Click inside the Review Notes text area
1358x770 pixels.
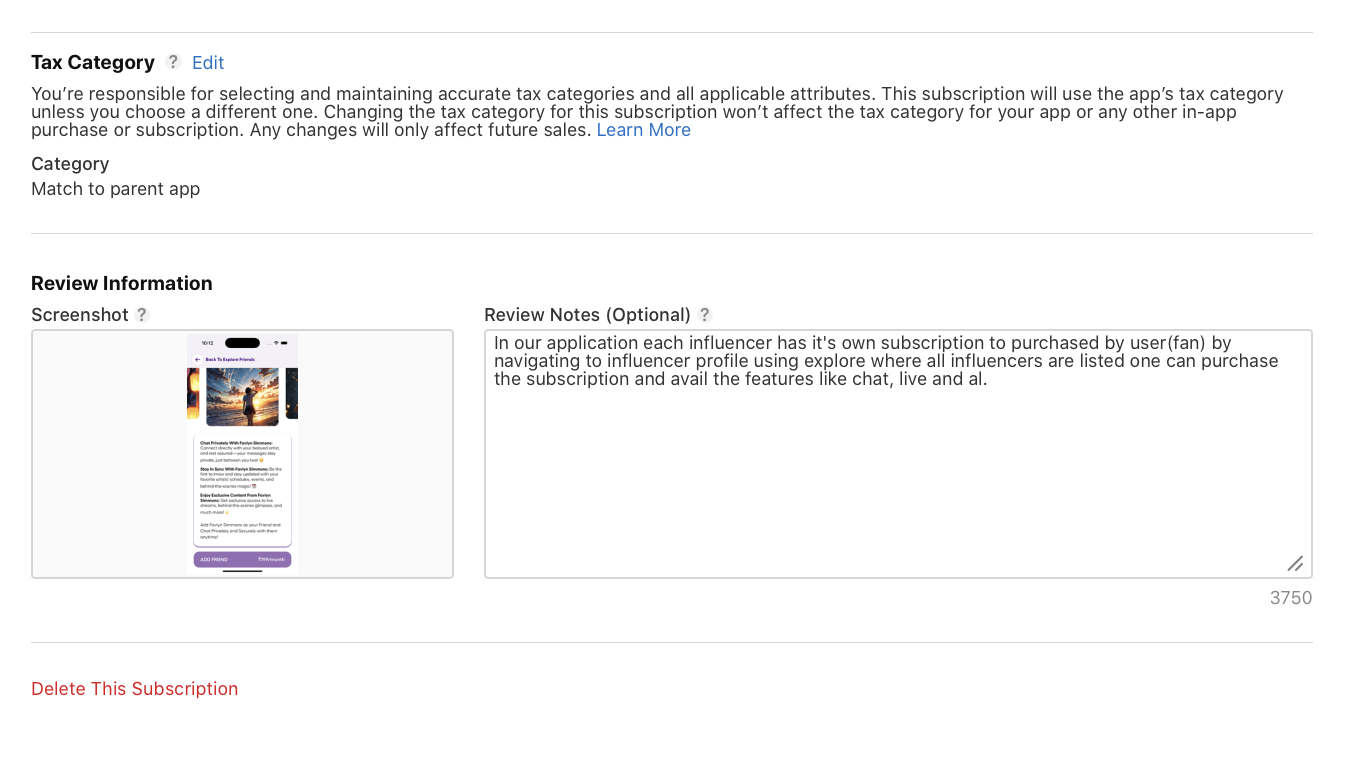pos(897,470)
